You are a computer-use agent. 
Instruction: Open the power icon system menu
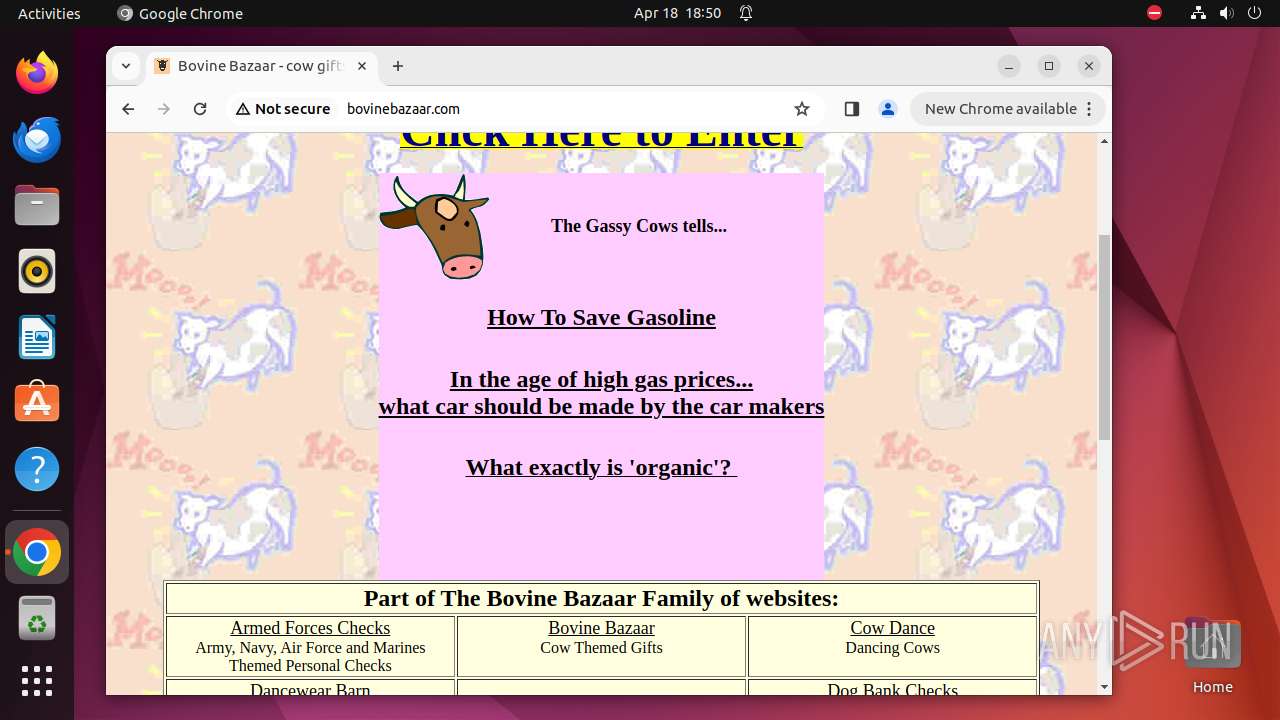point(1255,13)
